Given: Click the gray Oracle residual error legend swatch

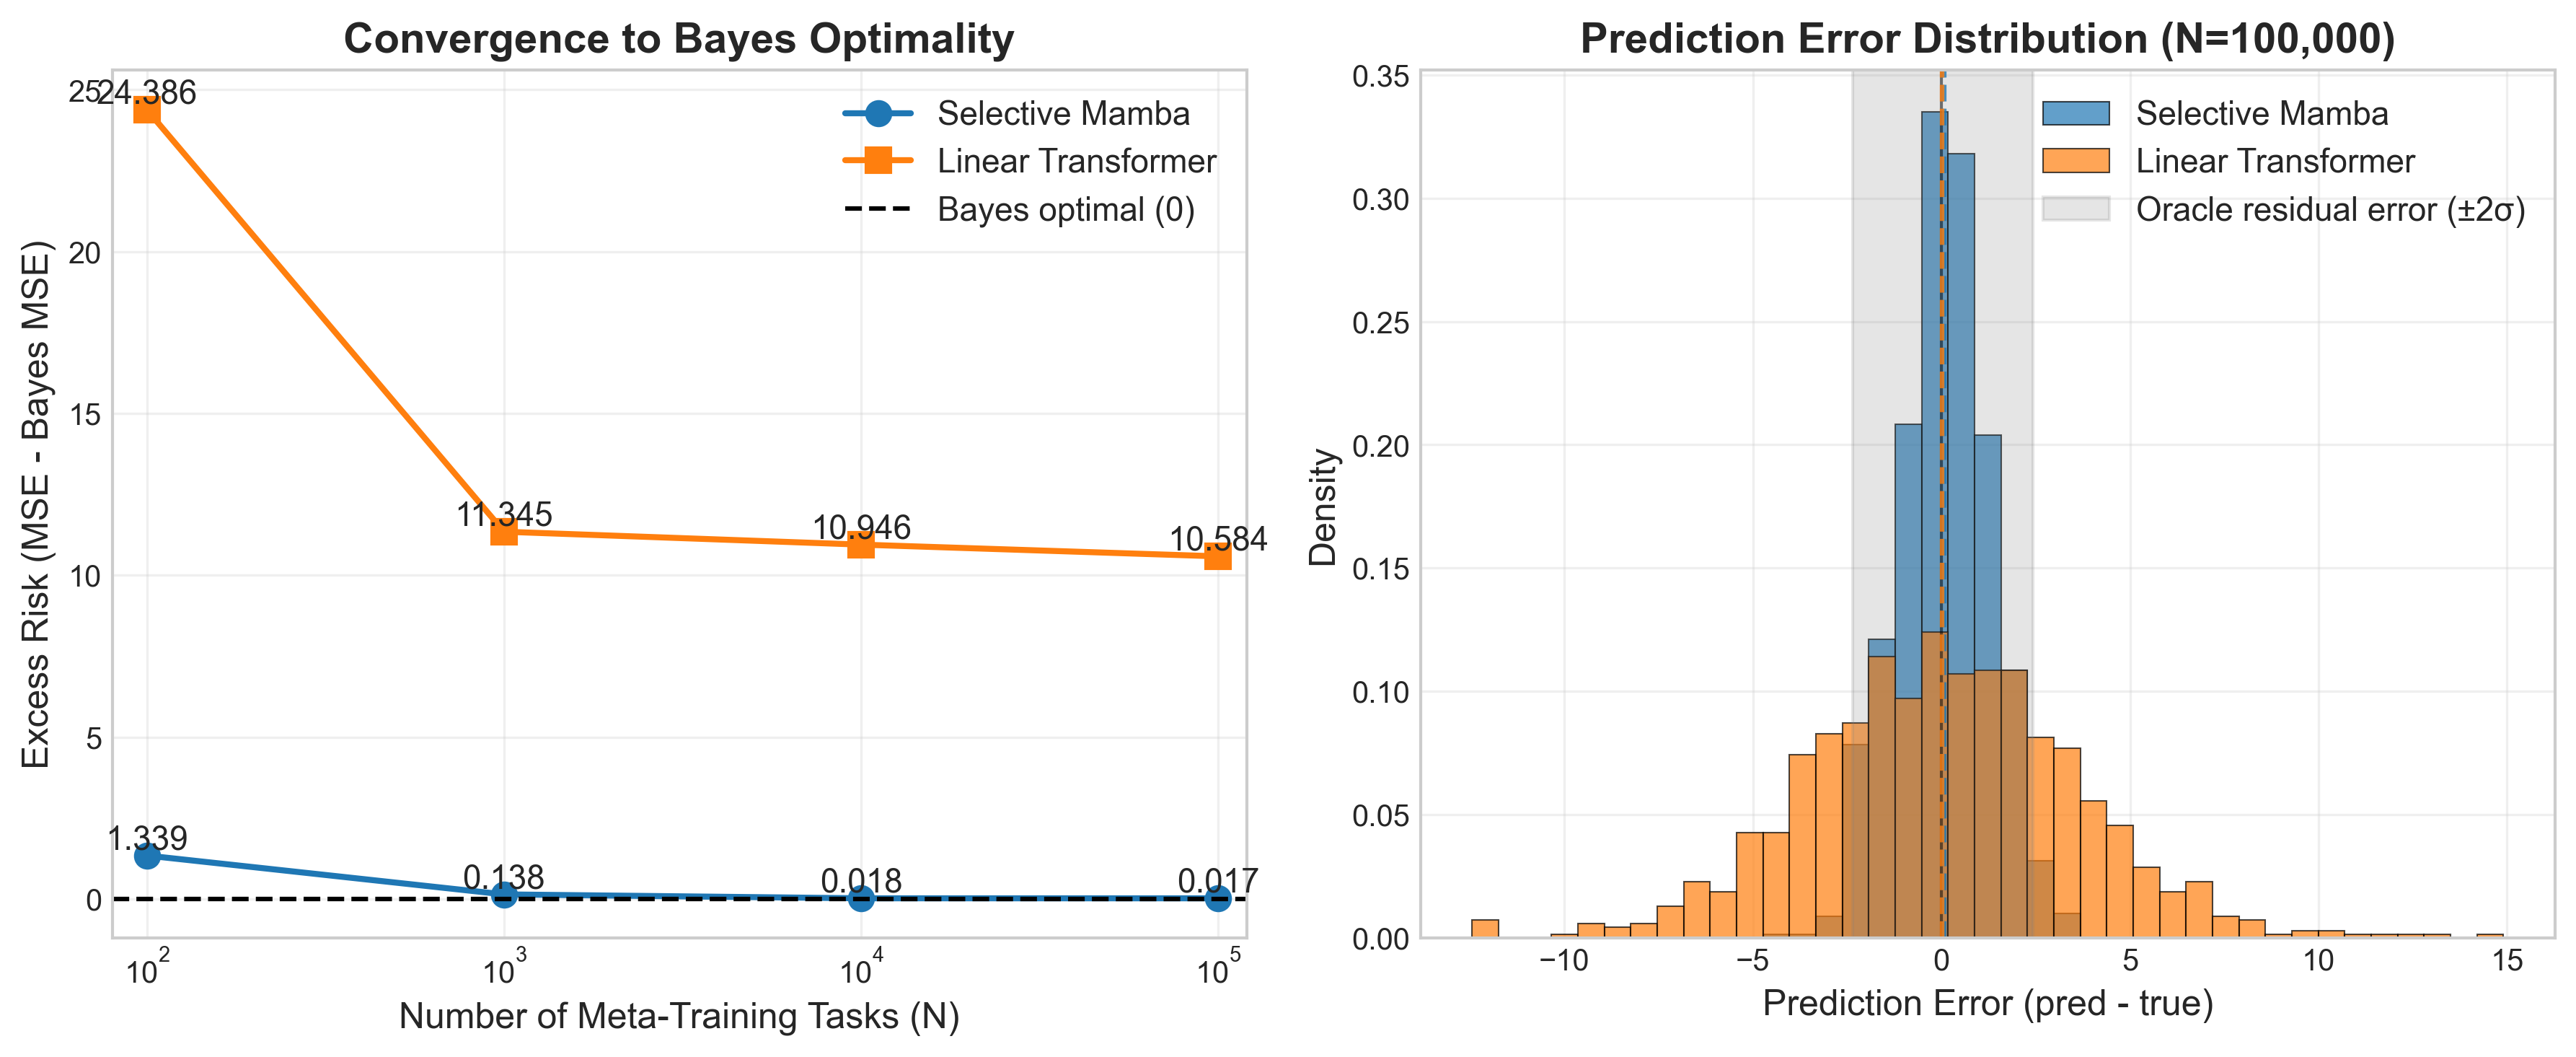Looking at the screenshot, I should click(2075, 210).
